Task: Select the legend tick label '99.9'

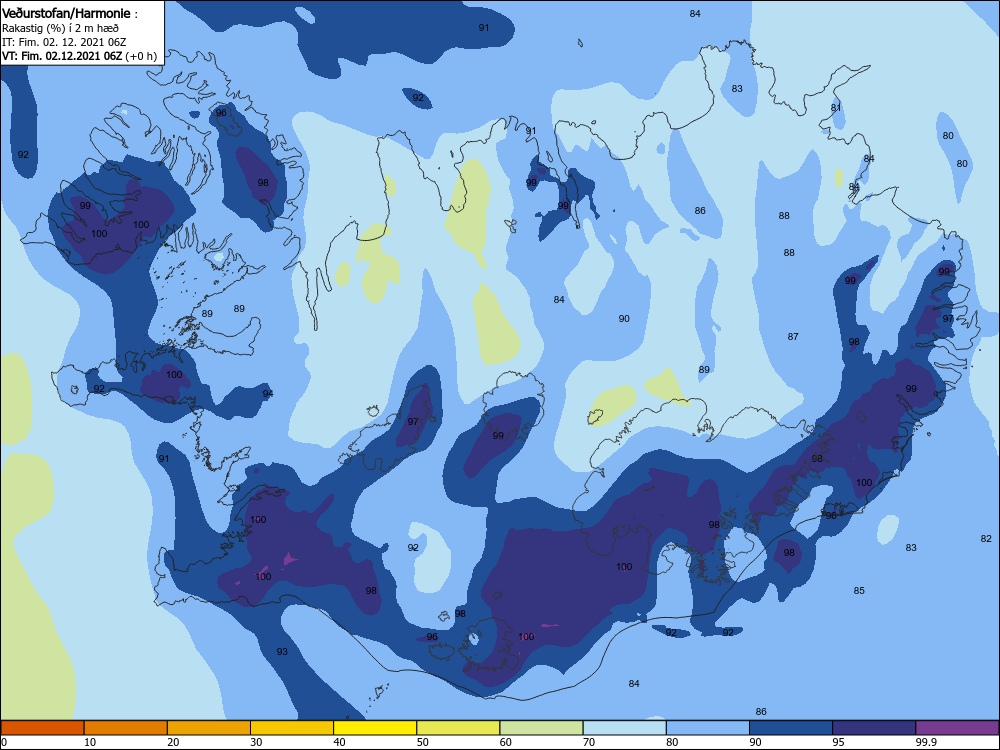Action: 926,742
